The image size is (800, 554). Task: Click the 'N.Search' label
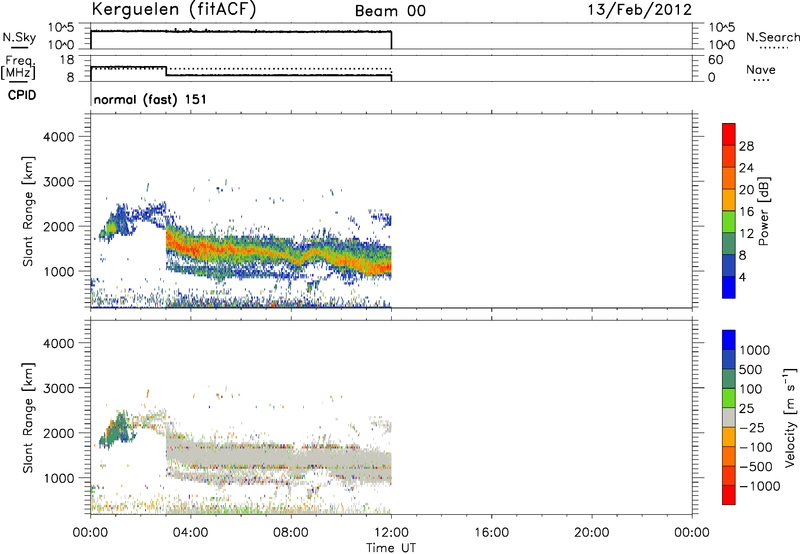(772, 37)
